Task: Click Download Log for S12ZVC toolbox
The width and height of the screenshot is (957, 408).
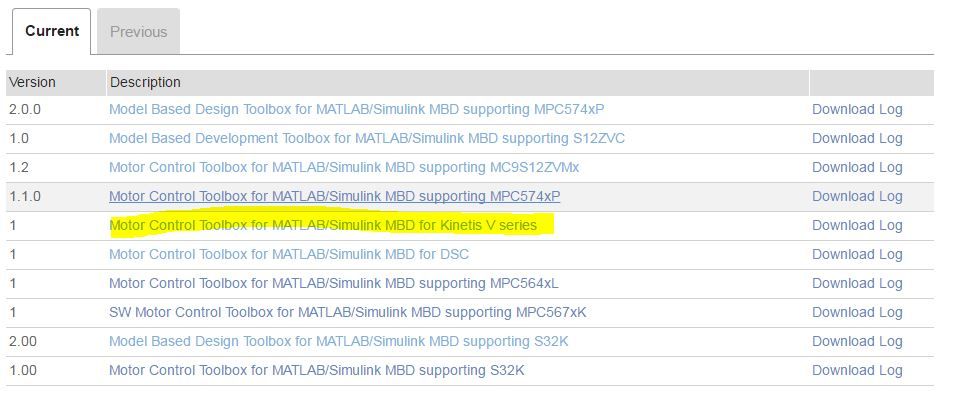Action: (x=857, y=138)
